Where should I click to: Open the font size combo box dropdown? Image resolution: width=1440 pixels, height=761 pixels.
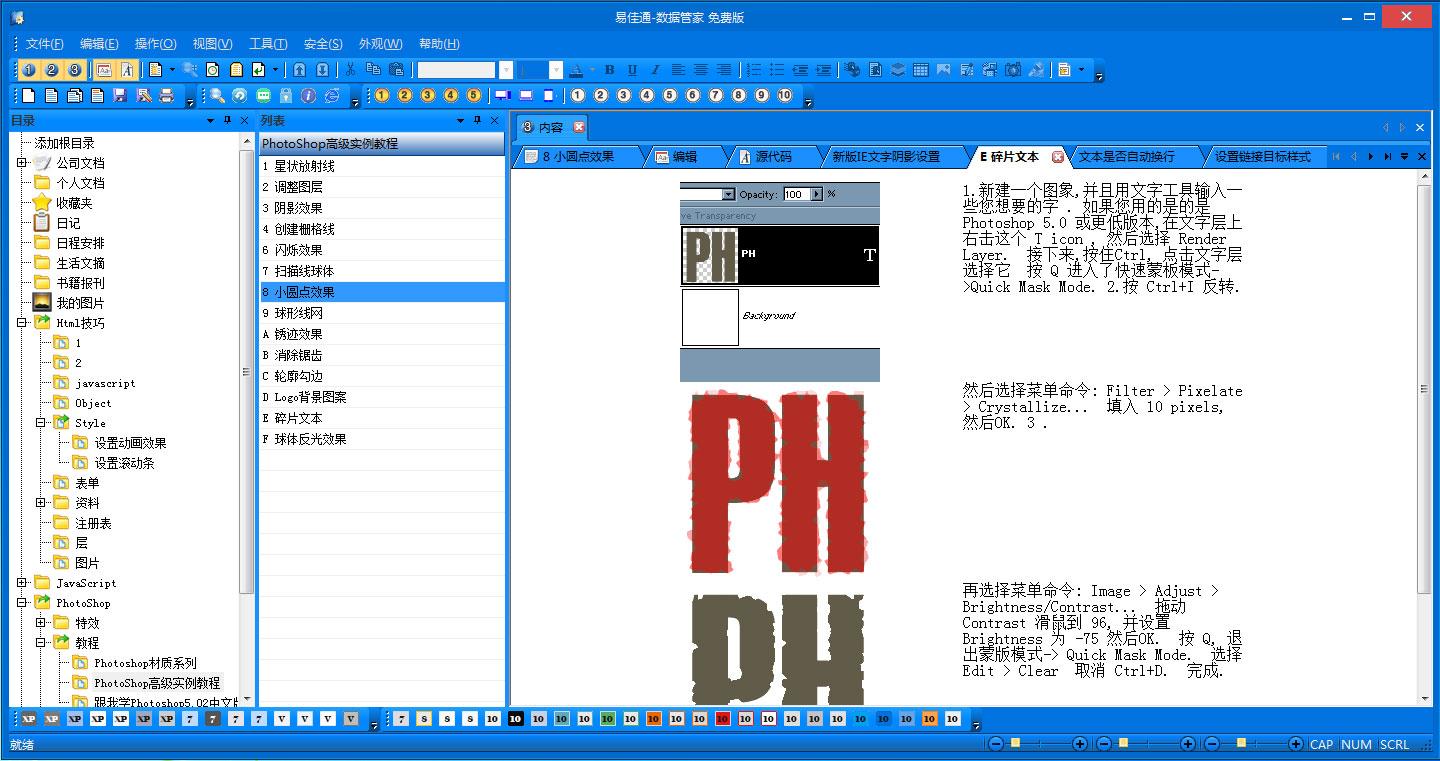pos(556,70)
